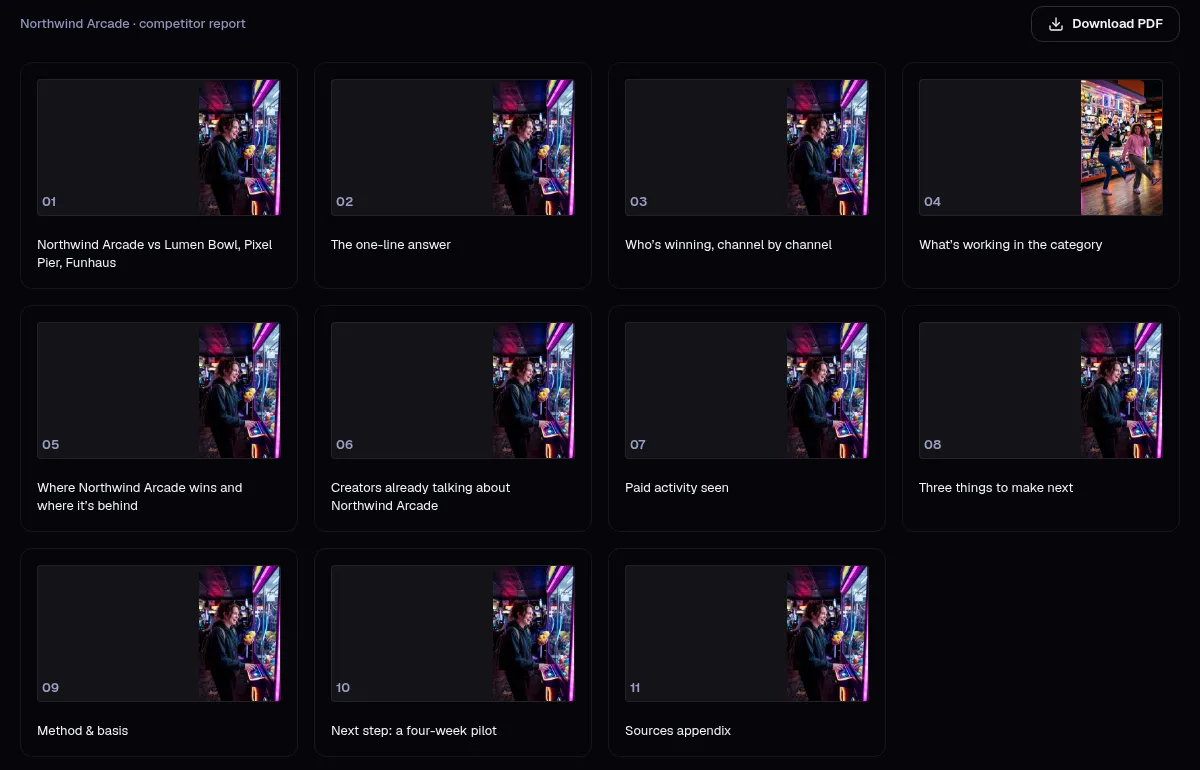Click the "Northwind Arcade · competitor report" header text
This screenshot has width=1200, height=770.
(133, 24)
